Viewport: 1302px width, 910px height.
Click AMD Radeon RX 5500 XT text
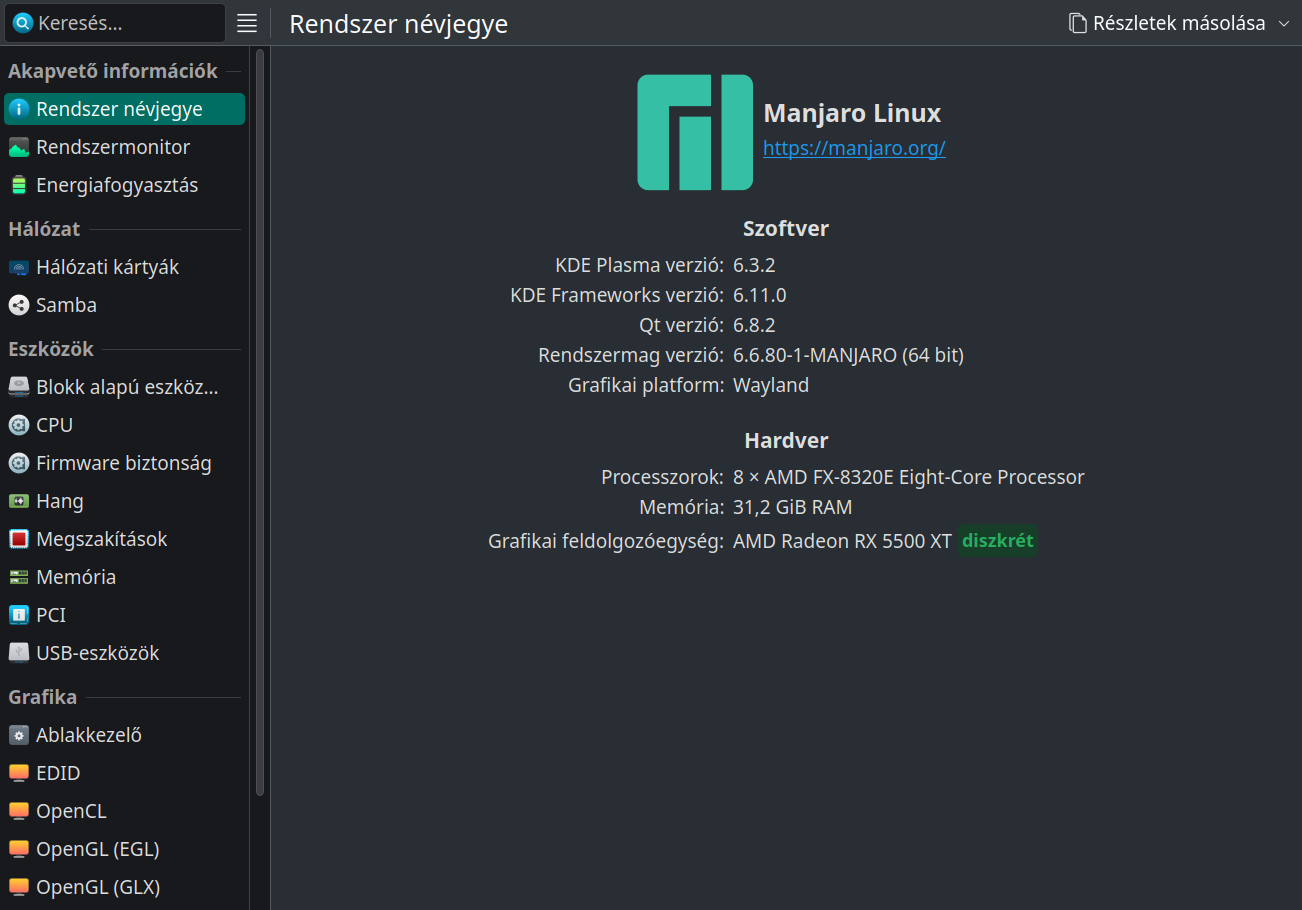[x=842, y=541]
